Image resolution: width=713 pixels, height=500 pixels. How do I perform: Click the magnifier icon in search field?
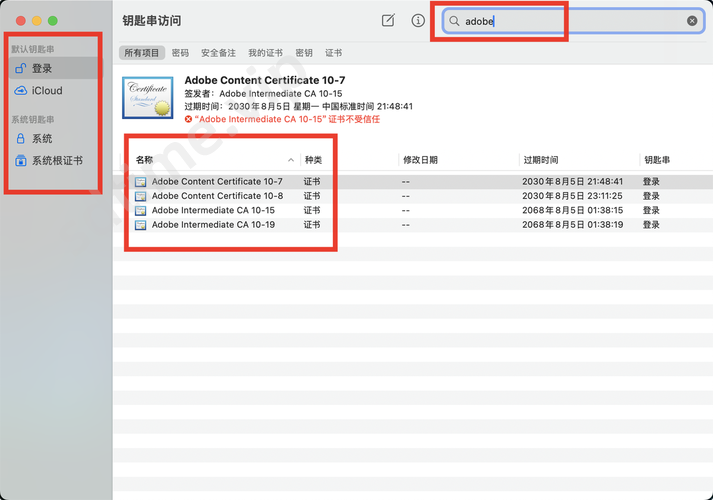pyautogui.click(x=454, y=21)
